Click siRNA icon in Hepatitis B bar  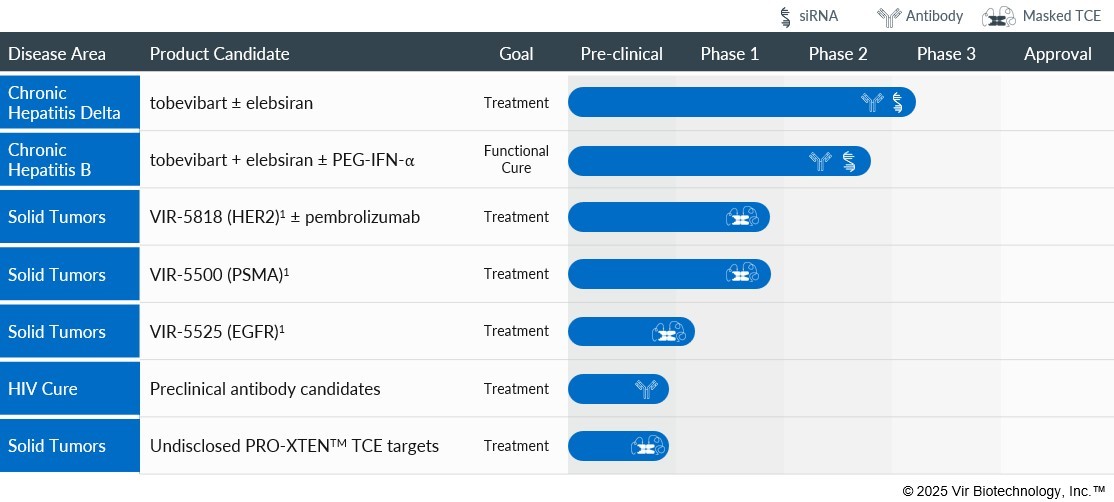coord(849,161)
